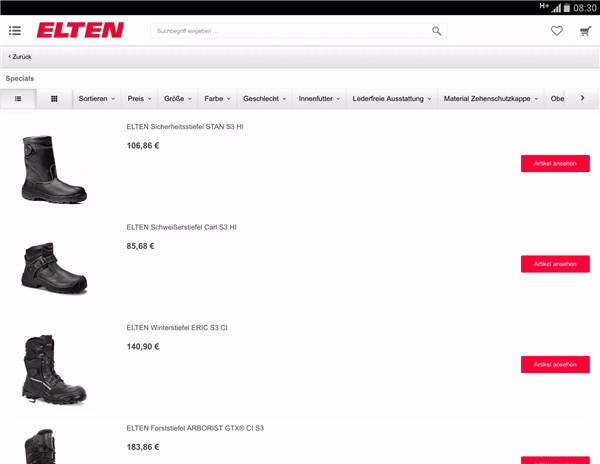This screenshot has height=464, width=600.
Task: Click the ELTEN logo
Action: 80,30
